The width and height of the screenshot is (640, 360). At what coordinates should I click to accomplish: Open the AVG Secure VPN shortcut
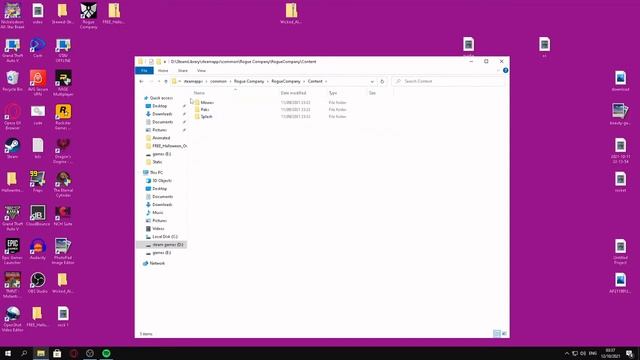(38, 83)
